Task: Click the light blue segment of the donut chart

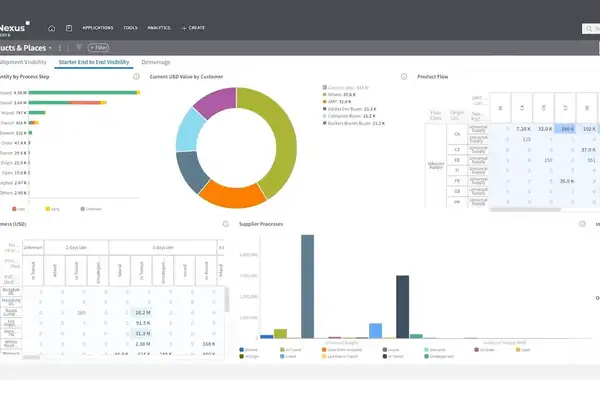Action: coord(189,130)
